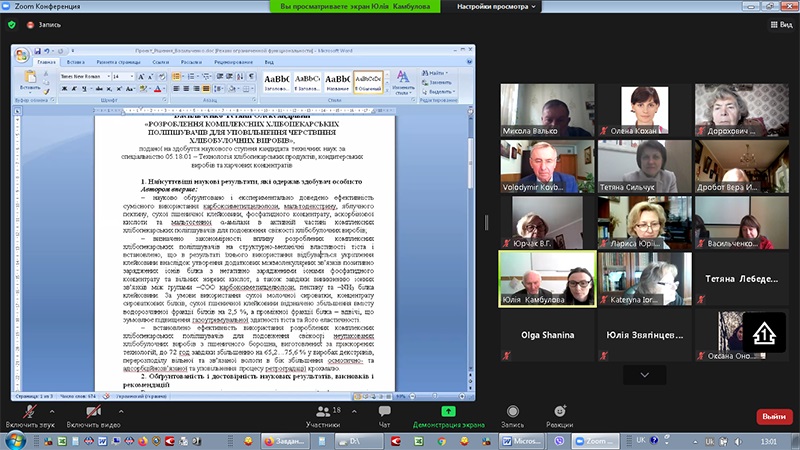This screenshot has height=450, width=800.
Task: Open the Zoom Вид layout menu
Action: pos(782,24)
